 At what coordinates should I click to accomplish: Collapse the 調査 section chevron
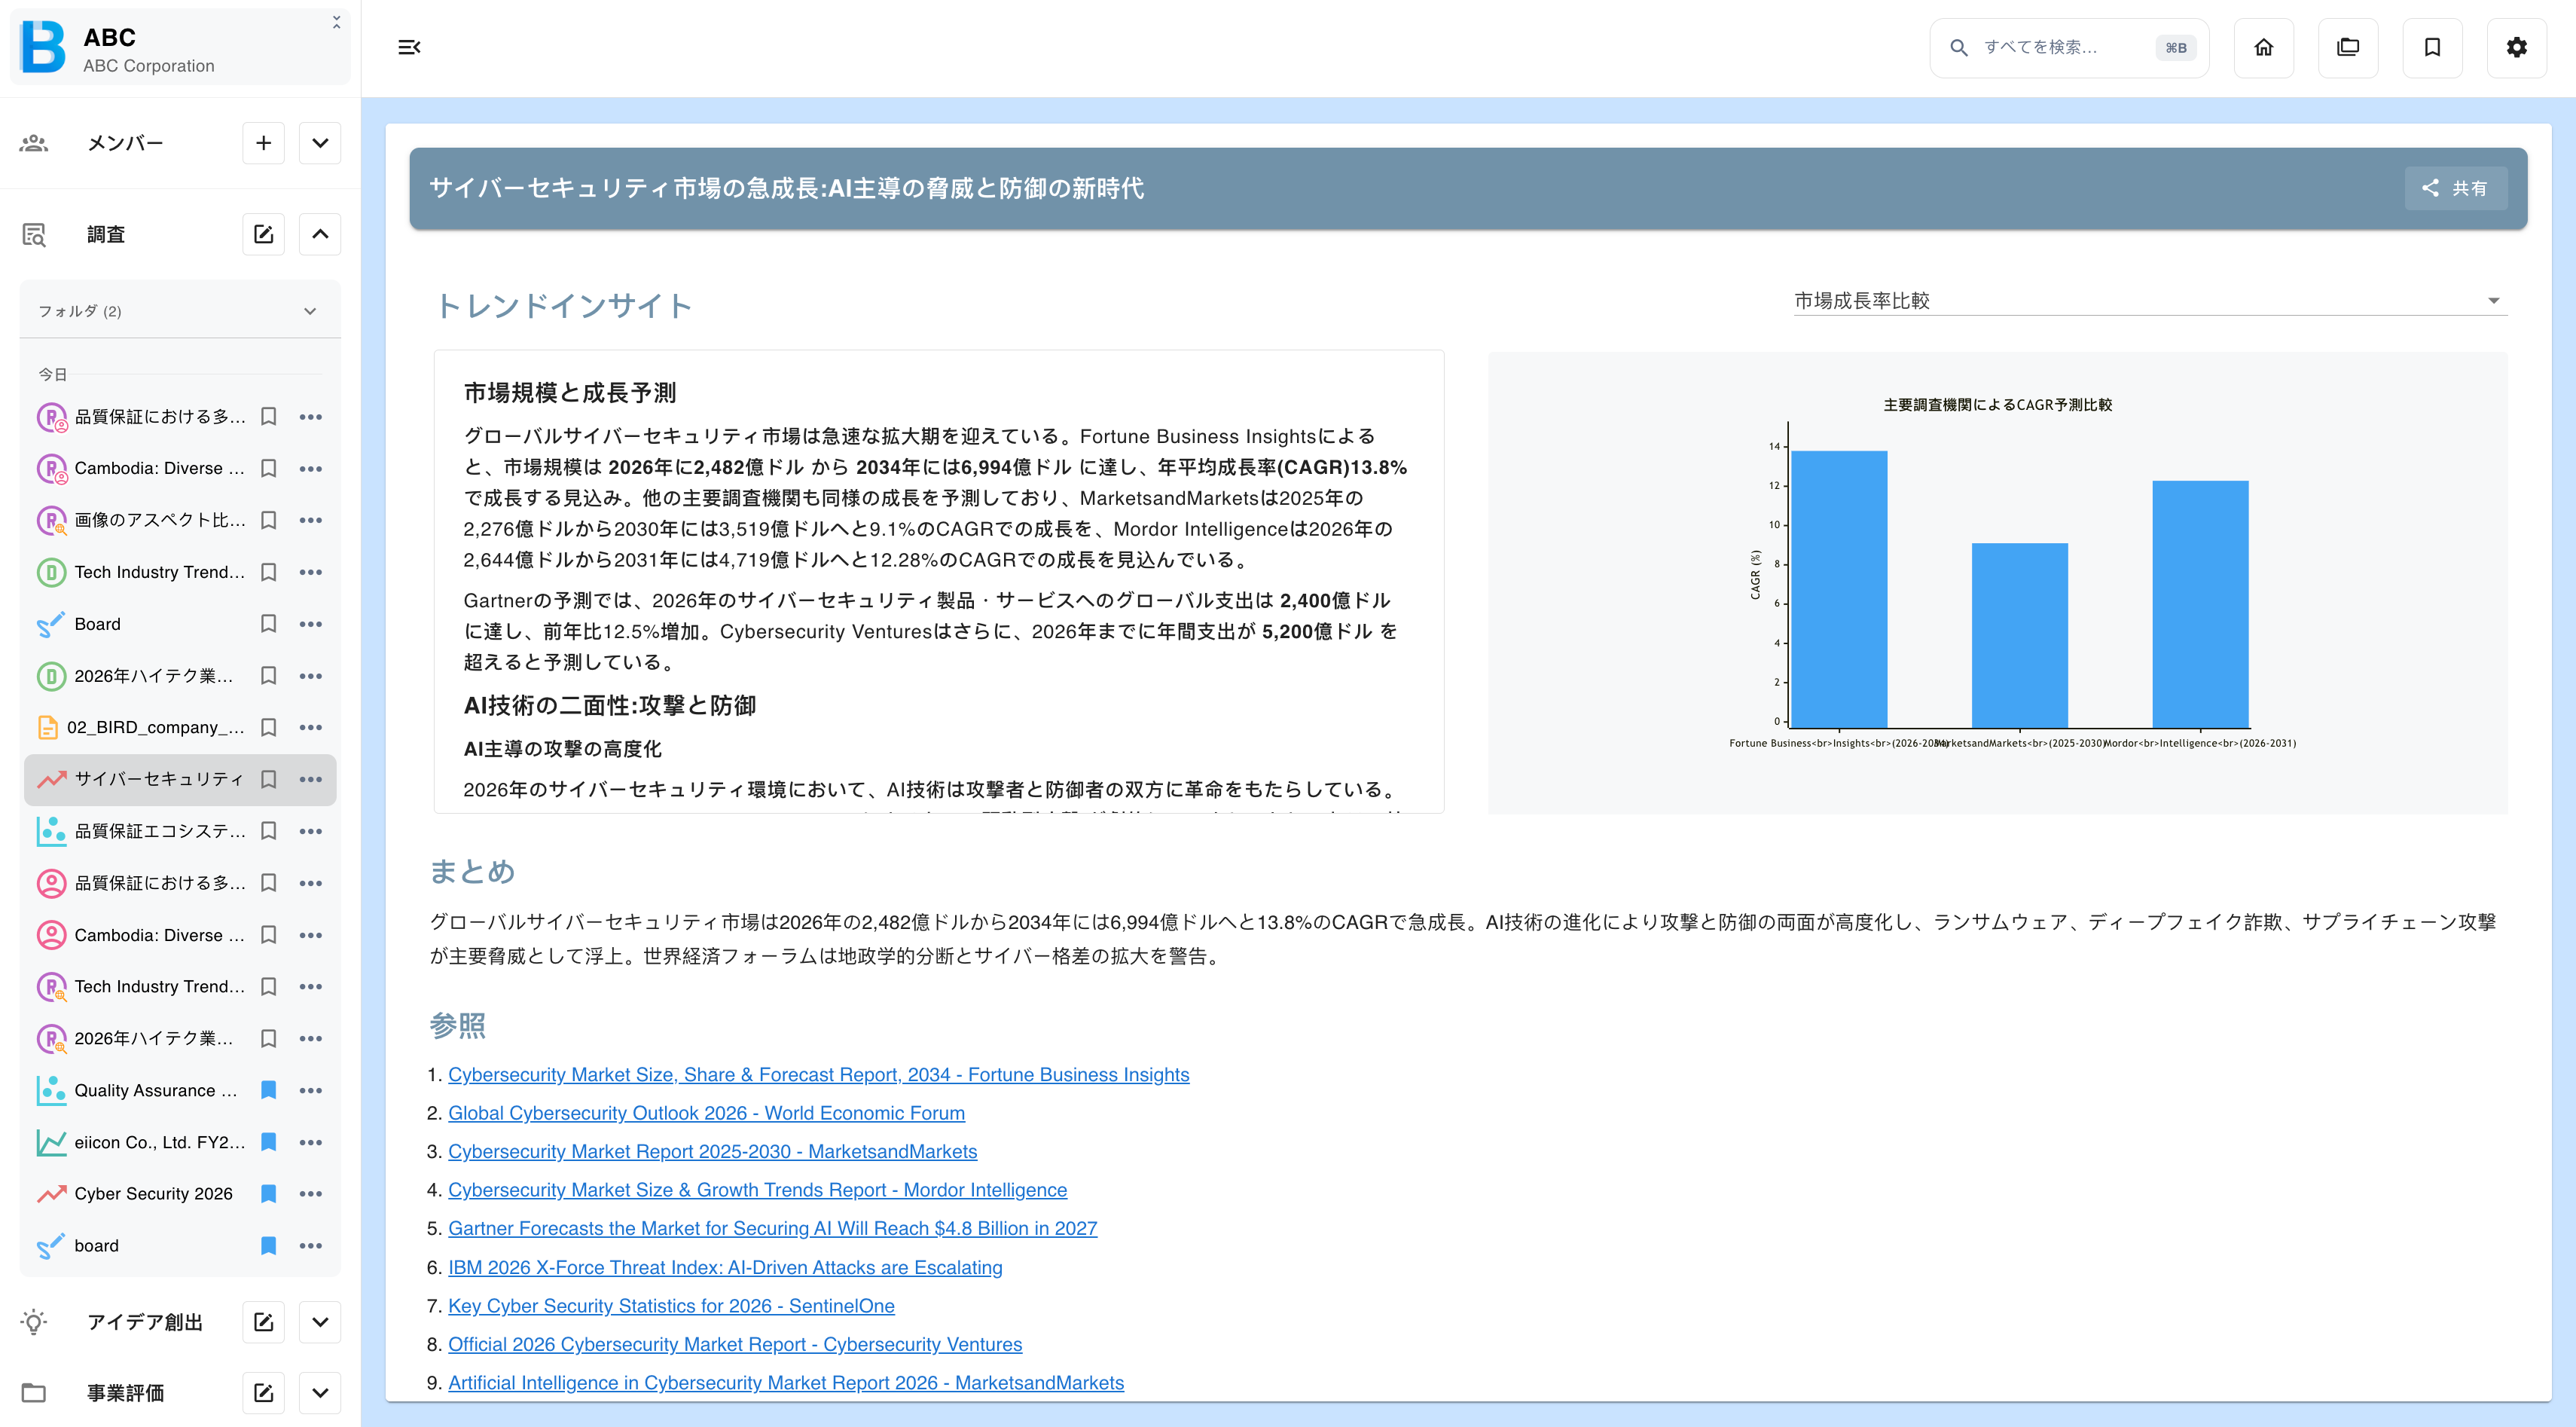(320, 234)
